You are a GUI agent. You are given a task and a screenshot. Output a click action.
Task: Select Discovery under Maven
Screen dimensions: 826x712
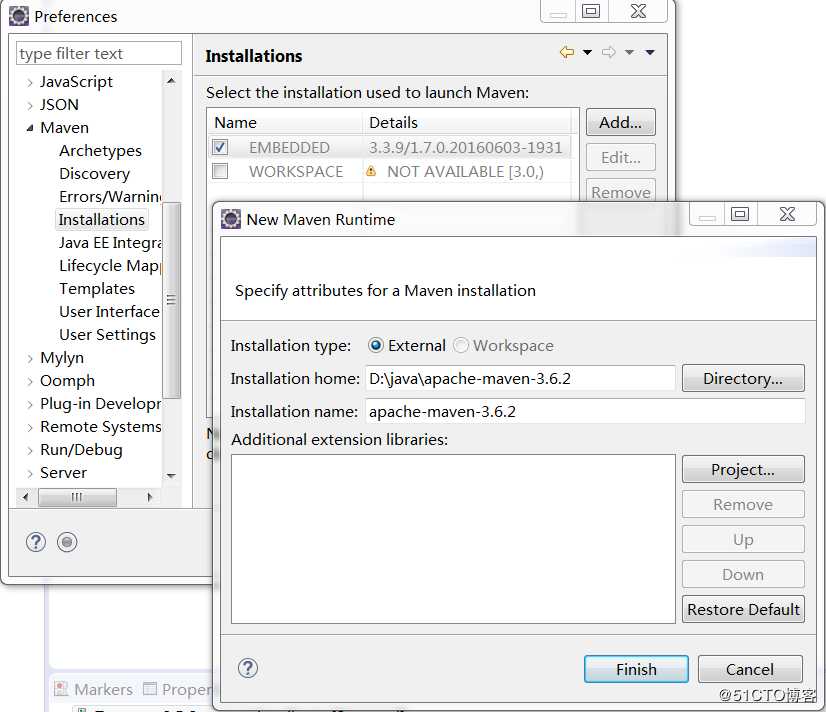click(94, 174)
